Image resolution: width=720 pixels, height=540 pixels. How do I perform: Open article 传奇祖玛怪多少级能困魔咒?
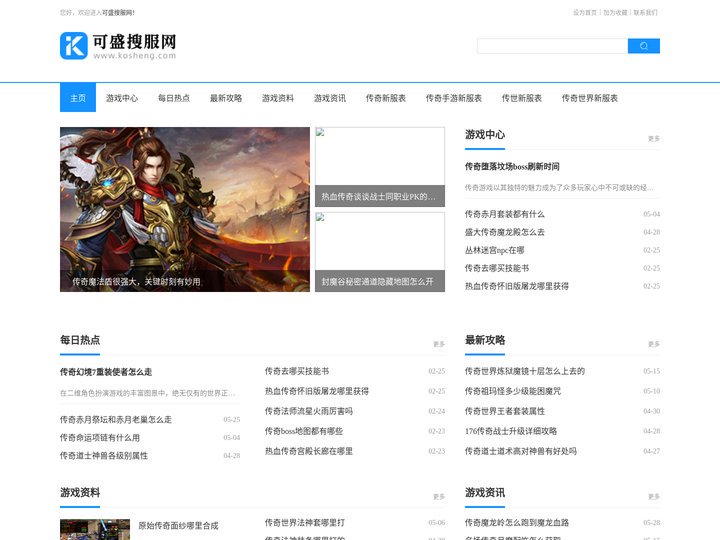(x=512, y=391)
